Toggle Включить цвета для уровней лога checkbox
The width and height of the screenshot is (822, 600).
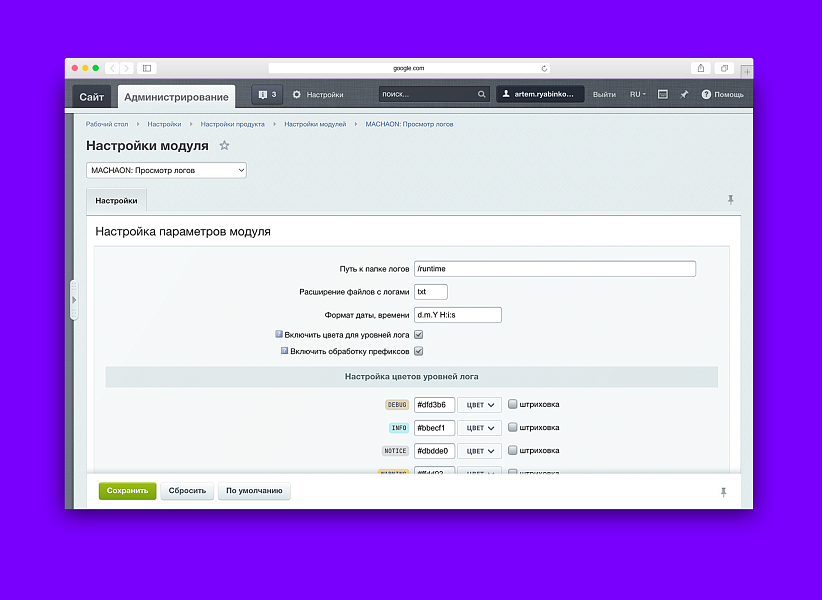419,335
